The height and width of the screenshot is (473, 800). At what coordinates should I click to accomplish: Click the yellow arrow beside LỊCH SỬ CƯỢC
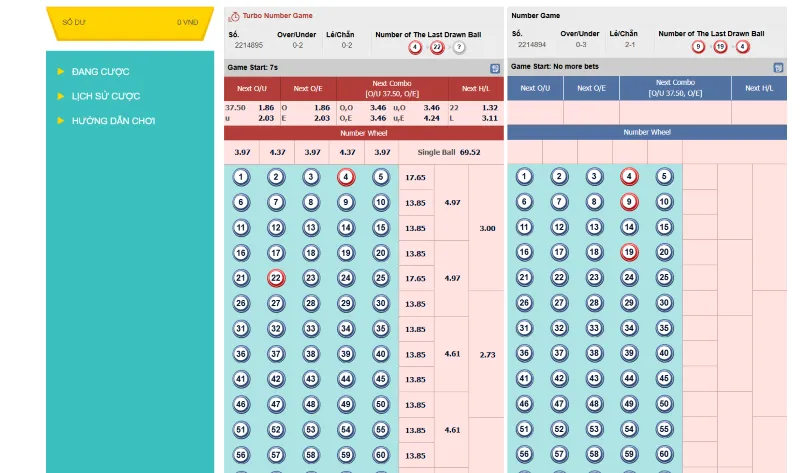[61, 96]
